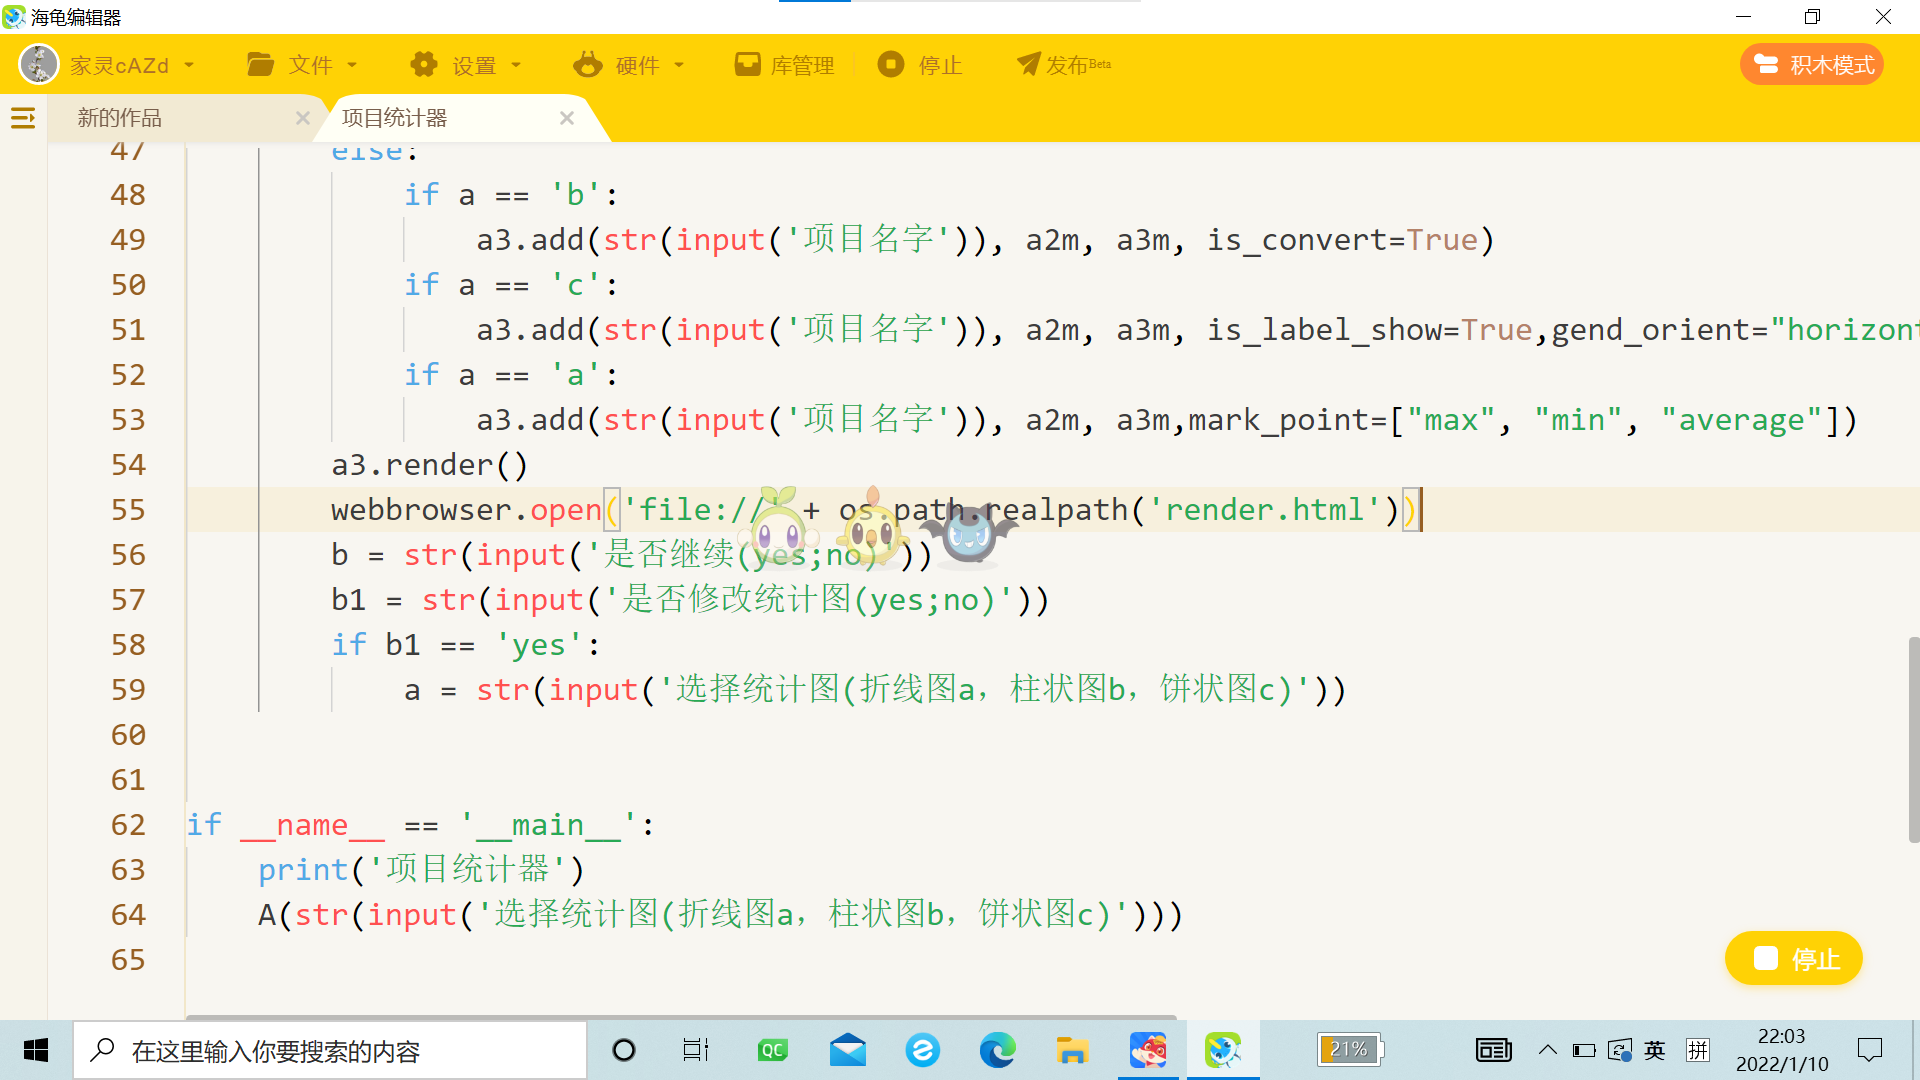Click the floating yellow 停止 button

pyautogui.click(x=1794, y=958)
